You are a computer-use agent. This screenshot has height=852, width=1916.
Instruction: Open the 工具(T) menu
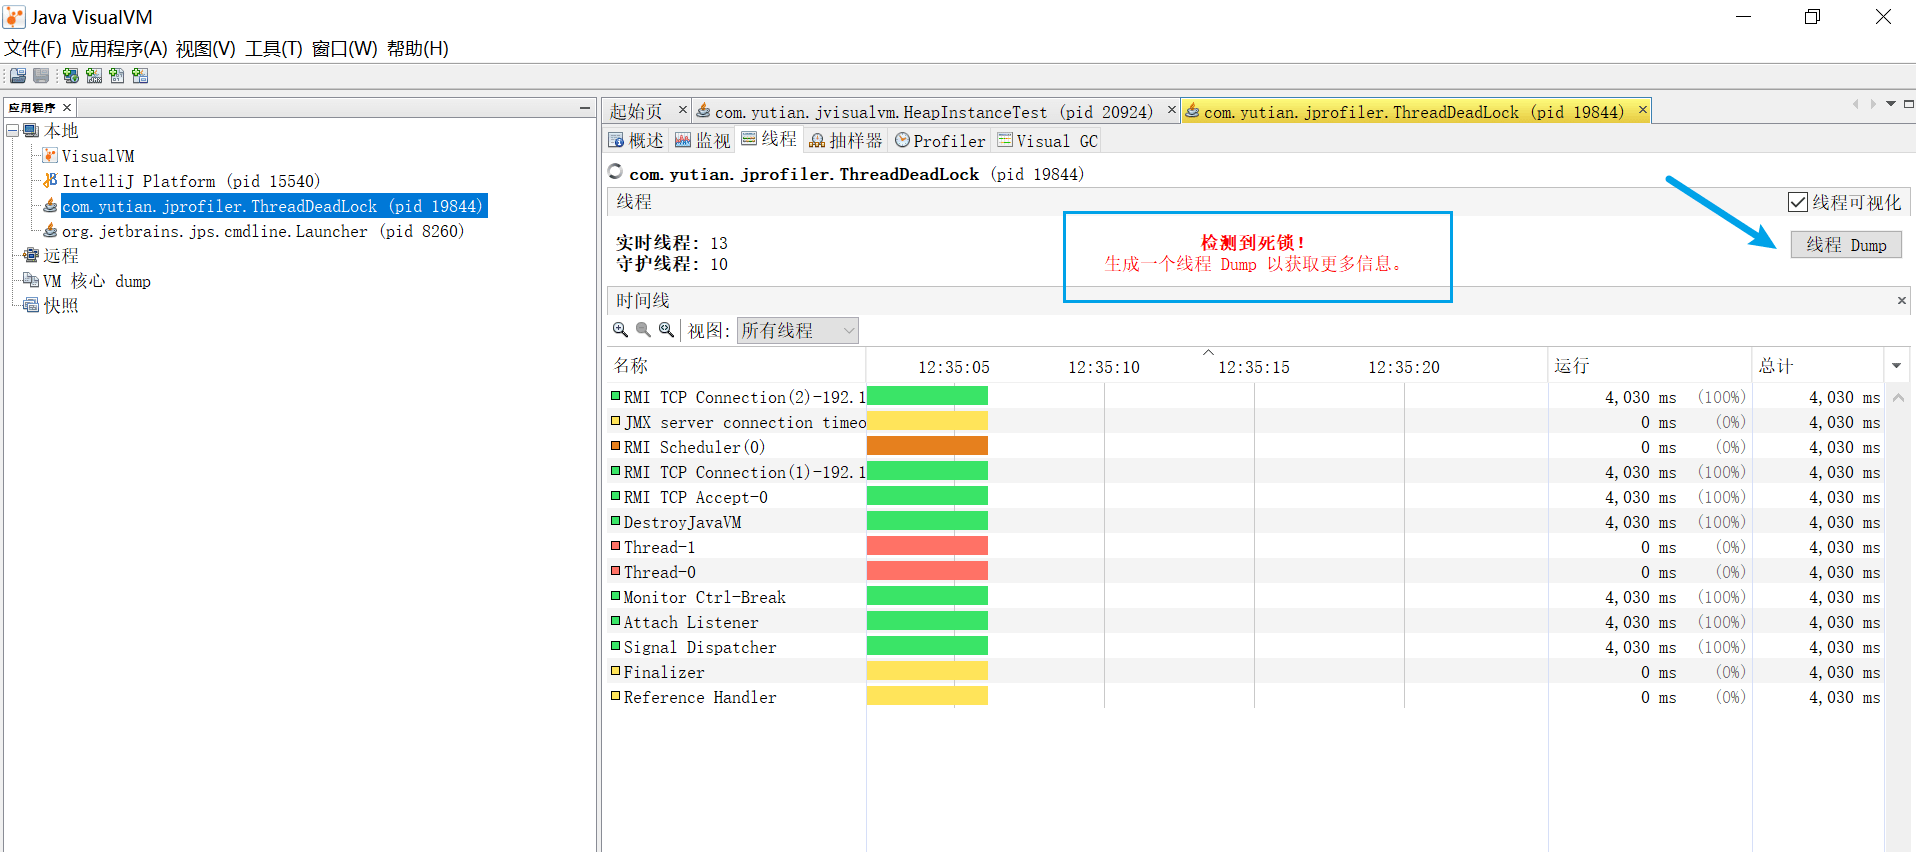[274, 49]
